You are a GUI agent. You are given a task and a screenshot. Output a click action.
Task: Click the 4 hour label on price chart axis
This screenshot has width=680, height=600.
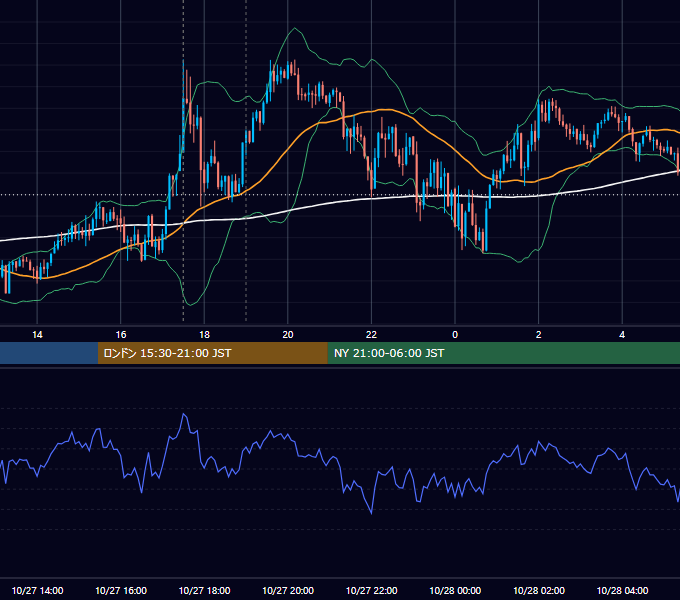[622, 335]
